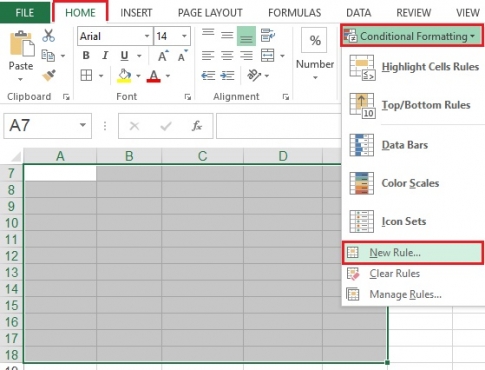Align text right
The image size is (485, 370).
click(246, 56)
